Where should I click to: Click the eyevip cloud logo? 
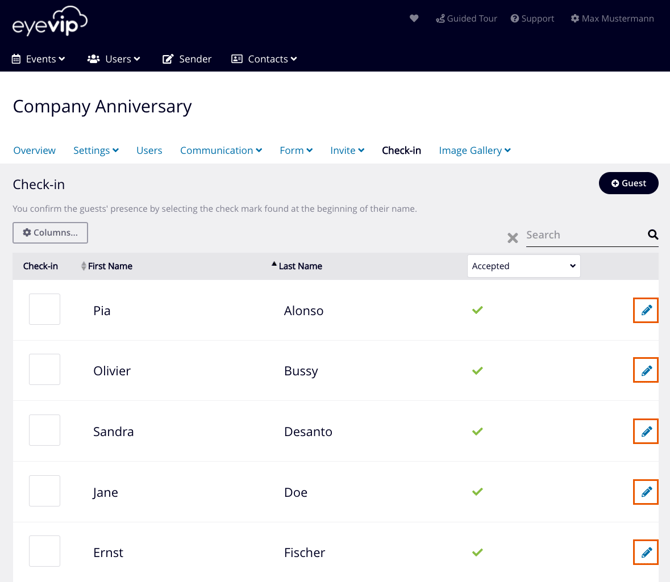(x=50, y=21)
